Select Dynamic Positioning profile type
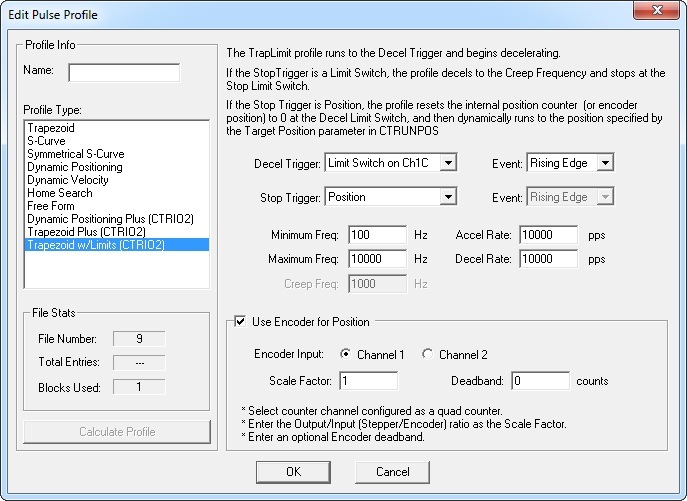The width and height of the screenshot is (687, 501). pos(117,167)
